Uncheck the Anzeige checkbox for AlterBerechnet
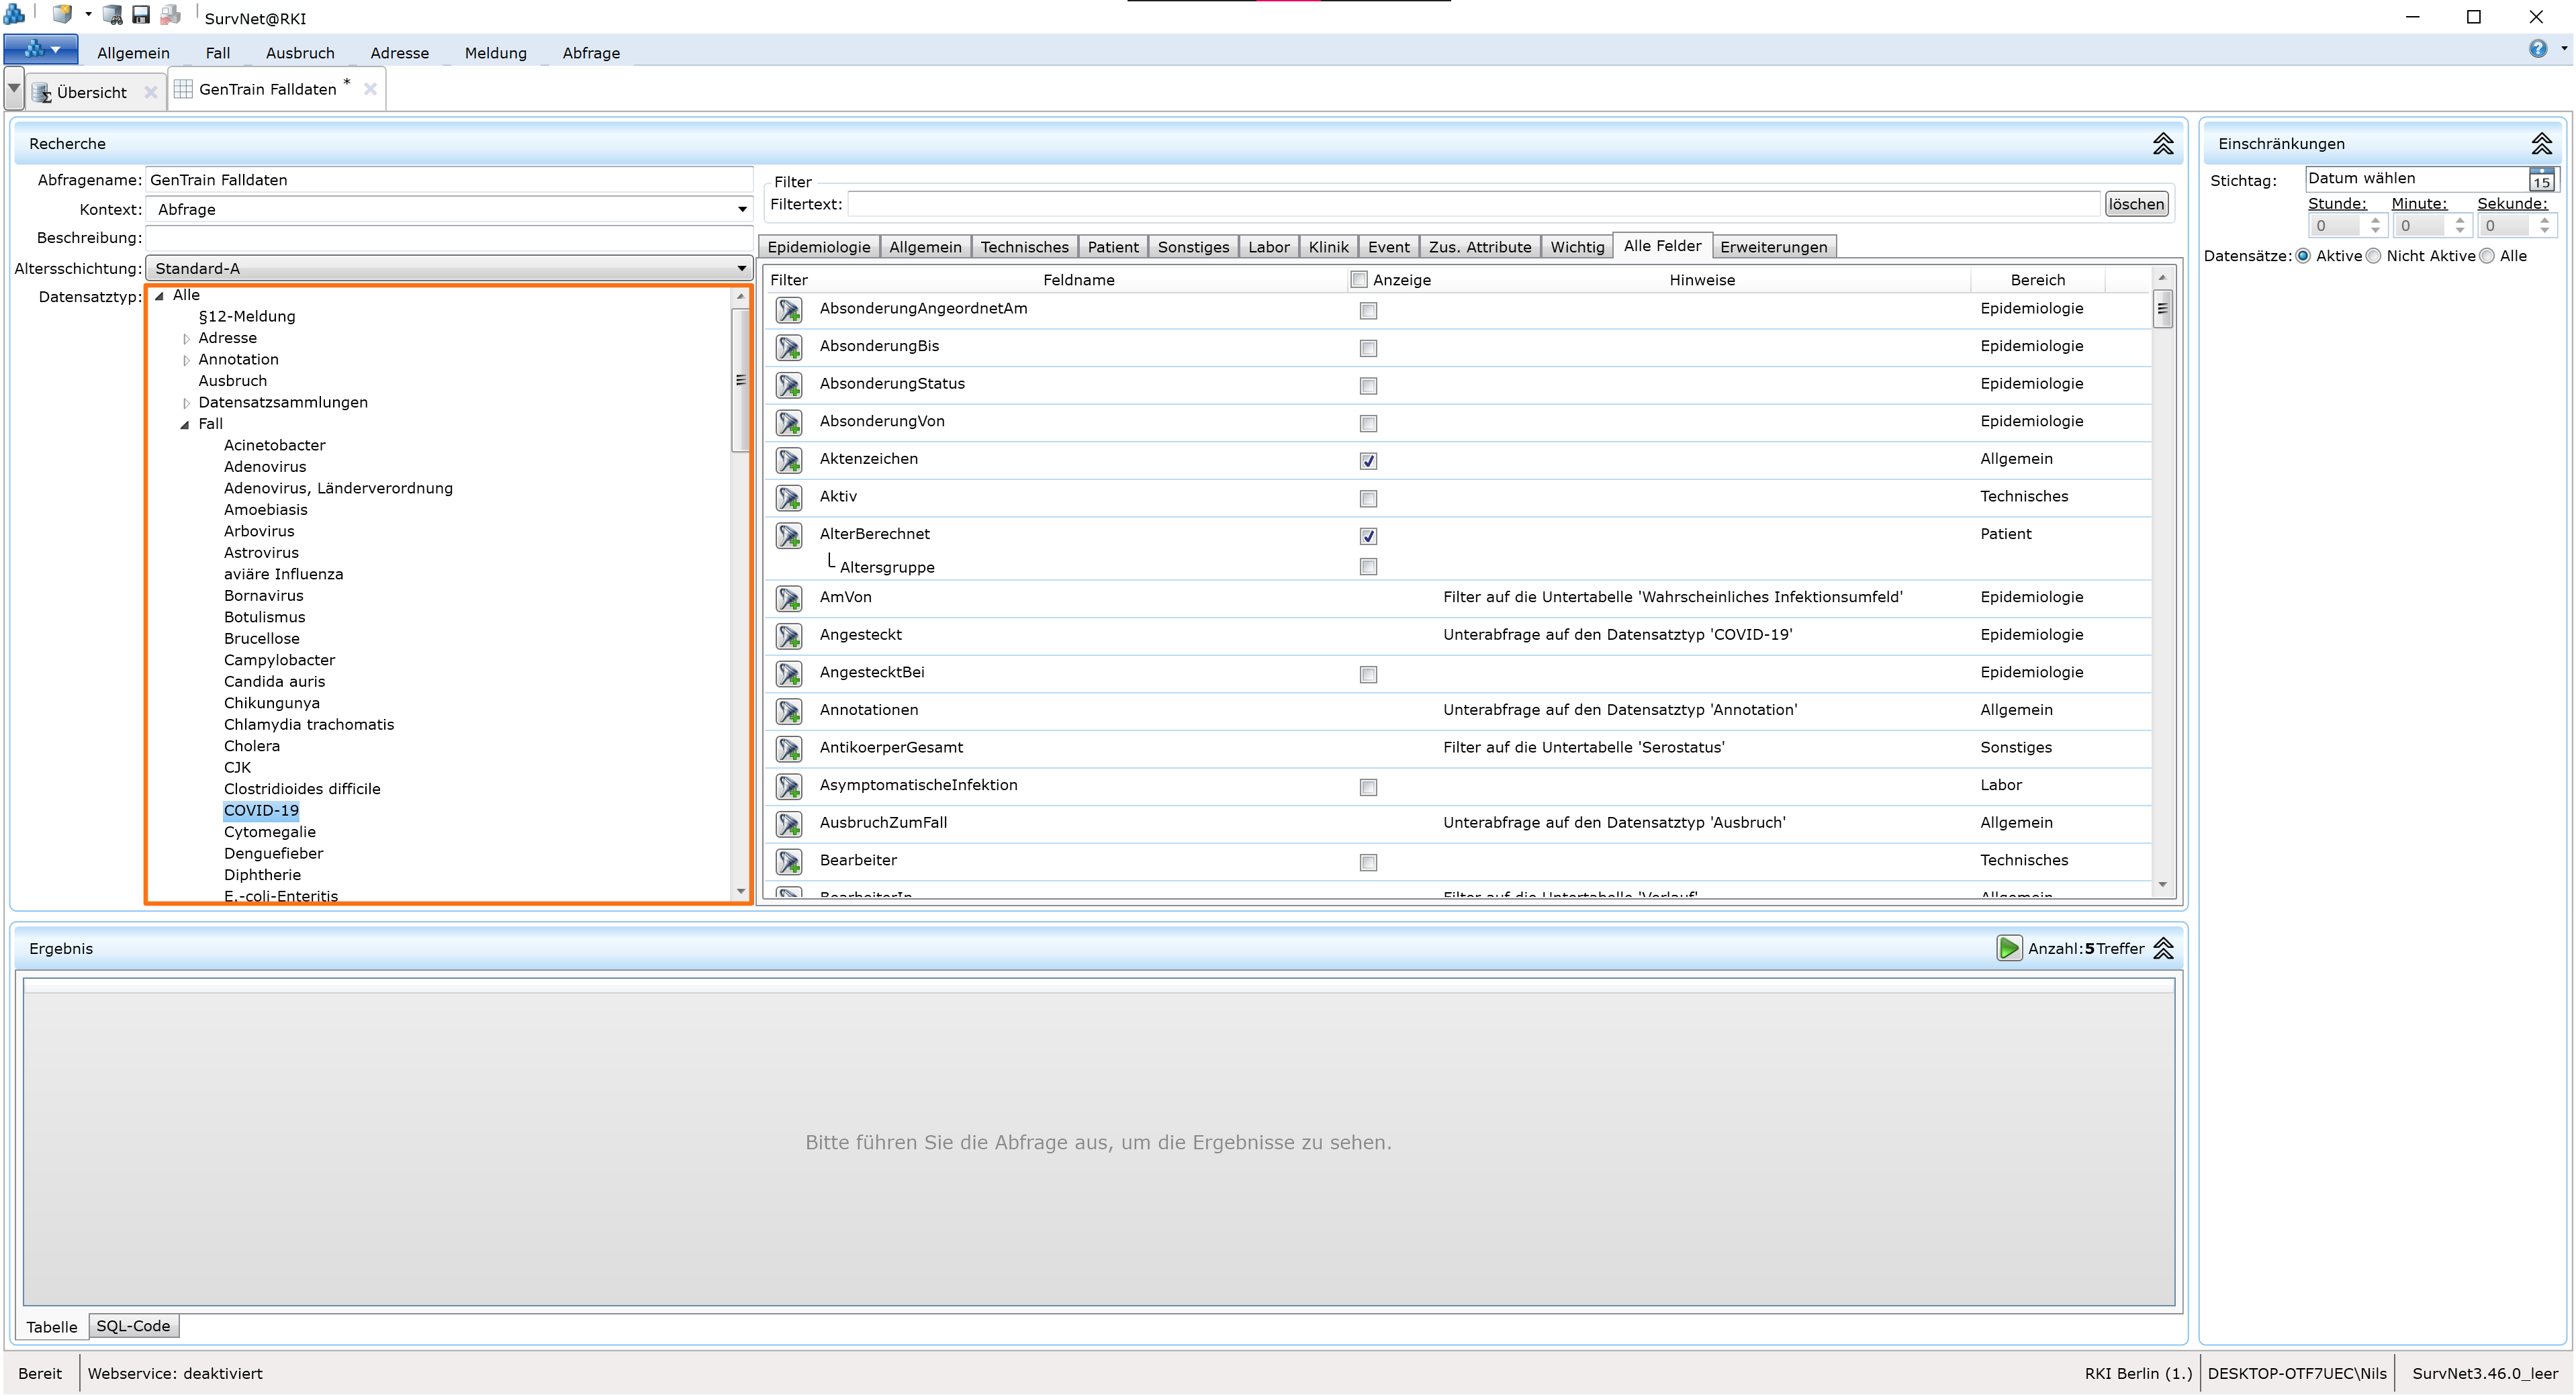Viewport: 2576px width, 1395px height. click(x=1367, y=536)
